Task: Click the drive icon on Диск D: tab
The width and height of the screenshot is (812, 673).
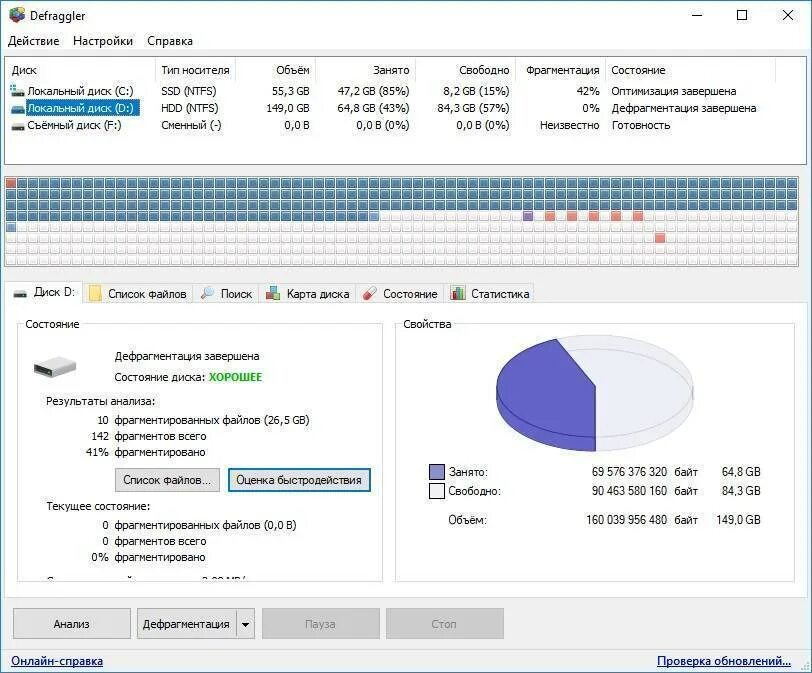Action: click(x=20, y=294)
